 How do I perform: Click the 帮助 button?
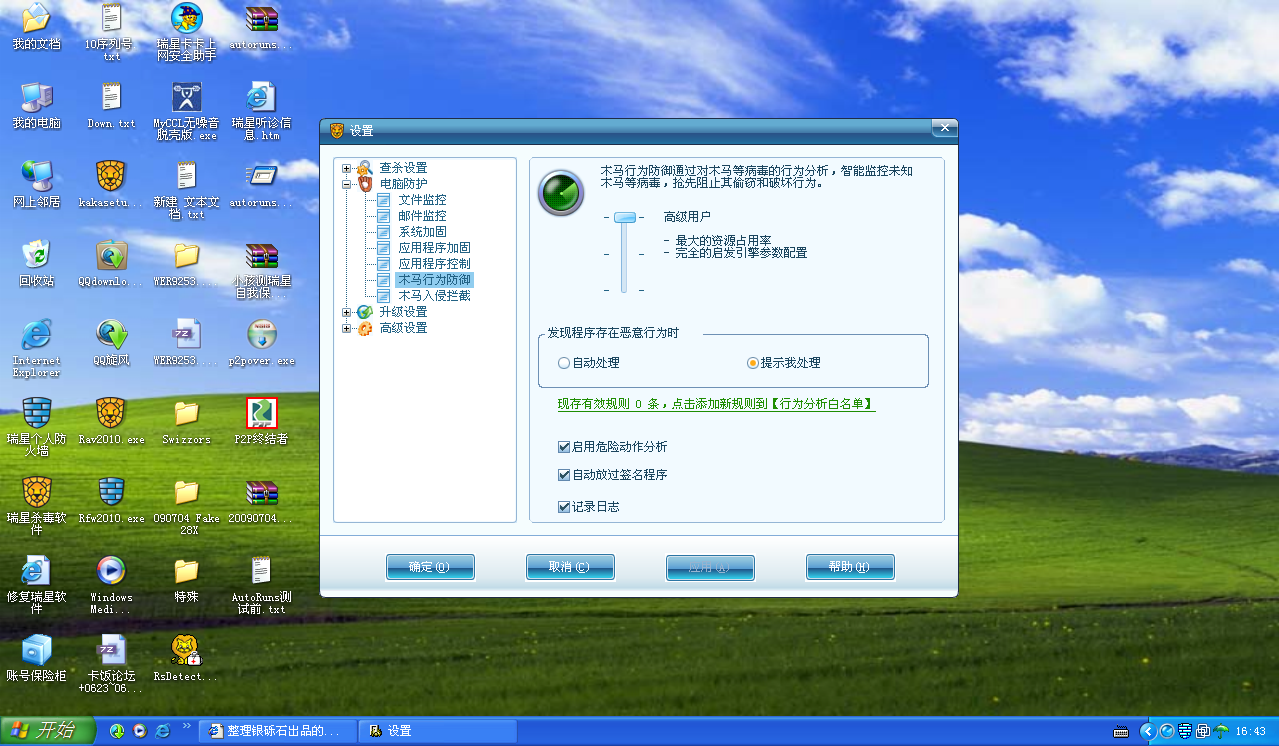(x=850, y=567)
